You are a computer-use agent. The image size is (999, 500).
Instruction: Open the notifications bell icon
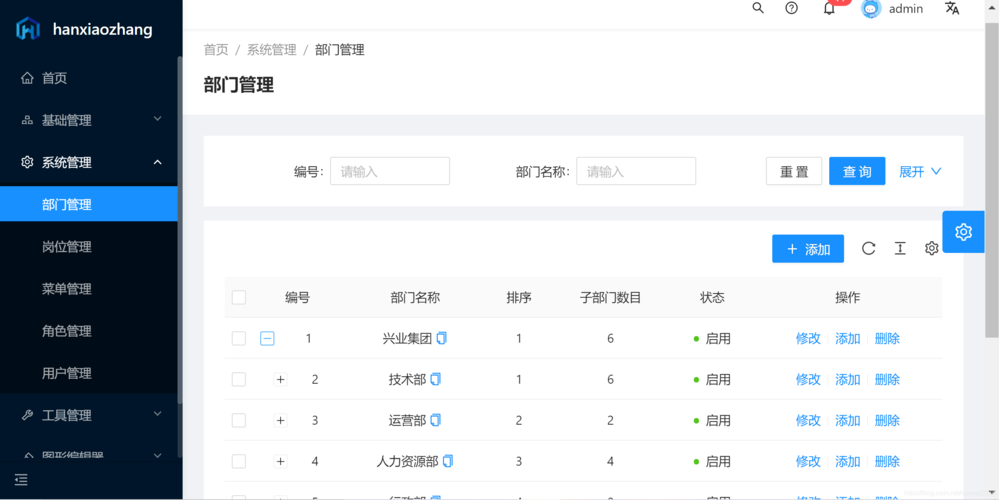coord(829,8)
